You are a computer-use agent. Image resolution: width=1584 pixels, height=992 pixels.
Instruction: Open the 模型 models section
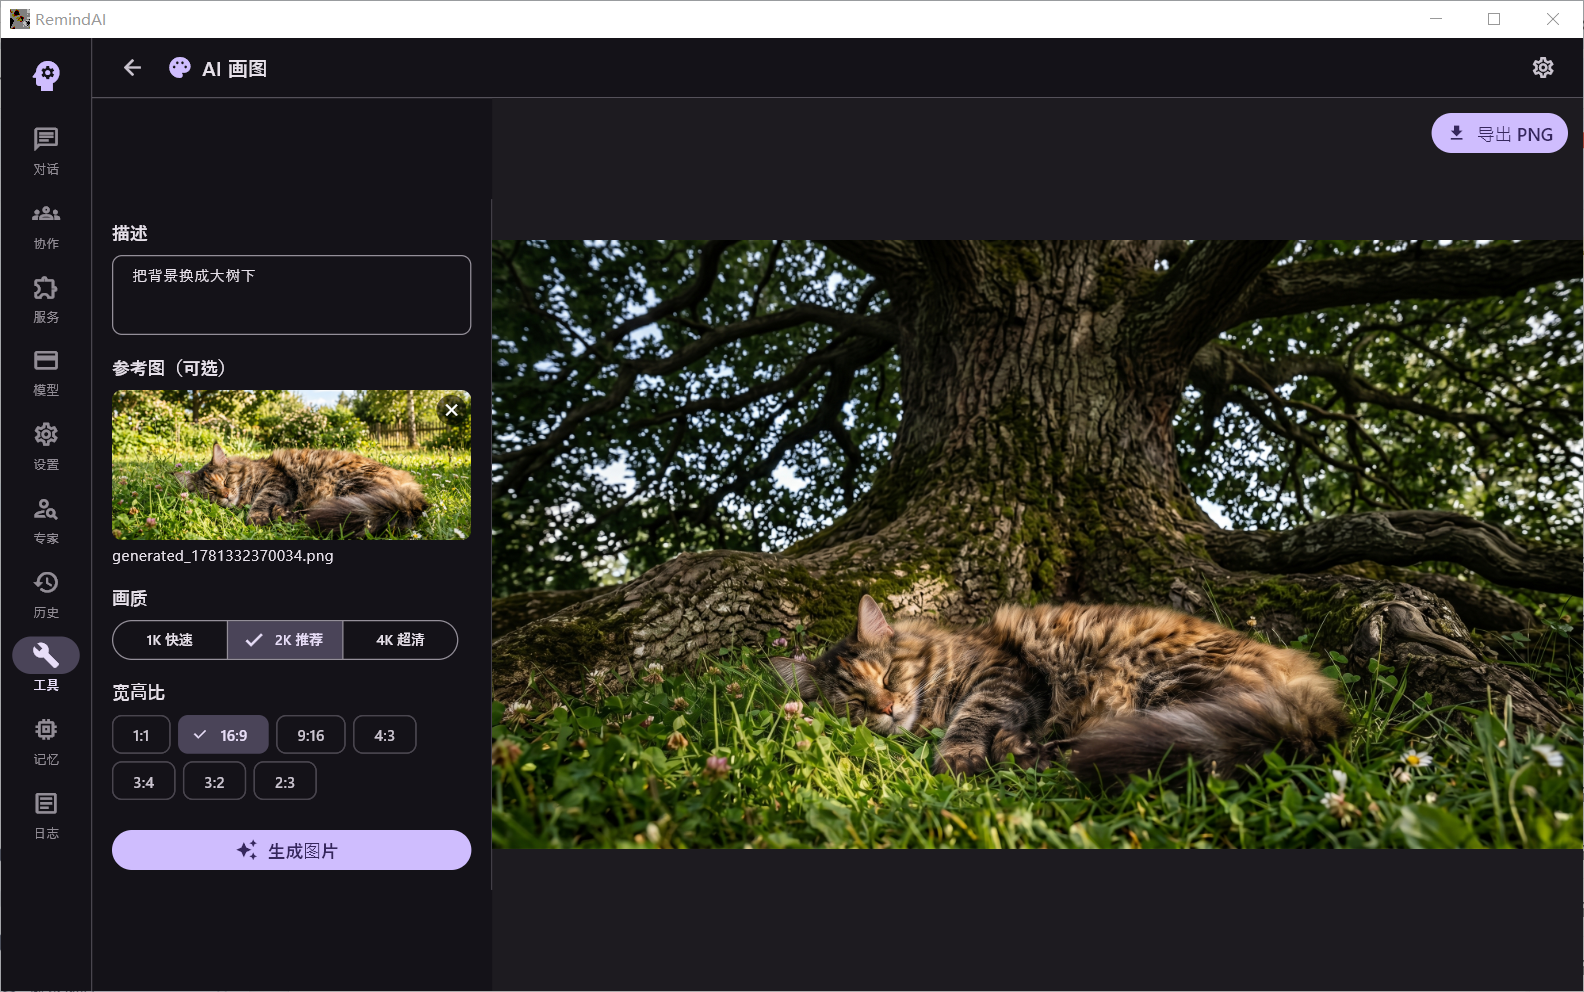click(x=46, y=373)
